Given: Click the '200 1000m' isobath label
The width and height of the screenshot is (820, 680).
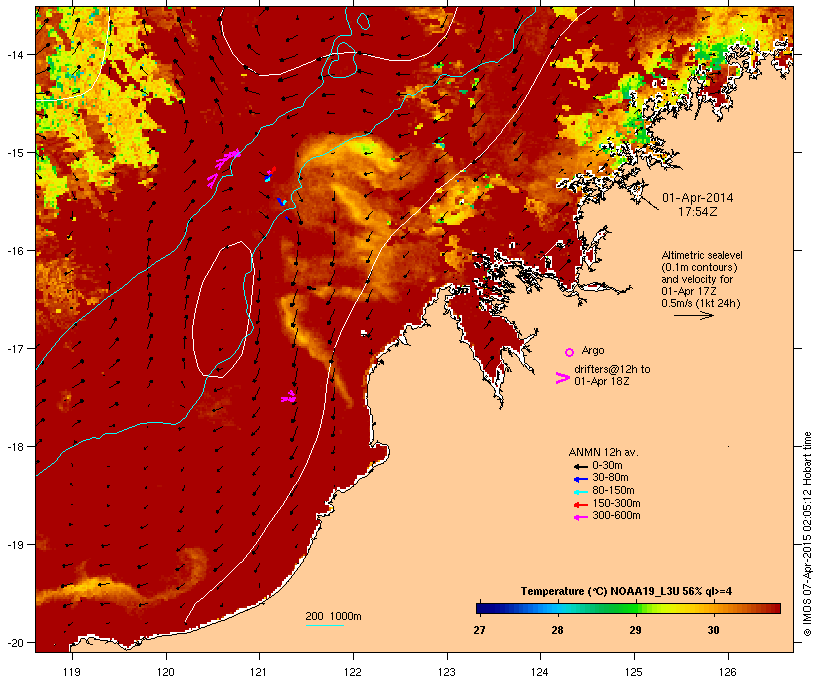Looking at the screenshot, I should tap(333, 616).
